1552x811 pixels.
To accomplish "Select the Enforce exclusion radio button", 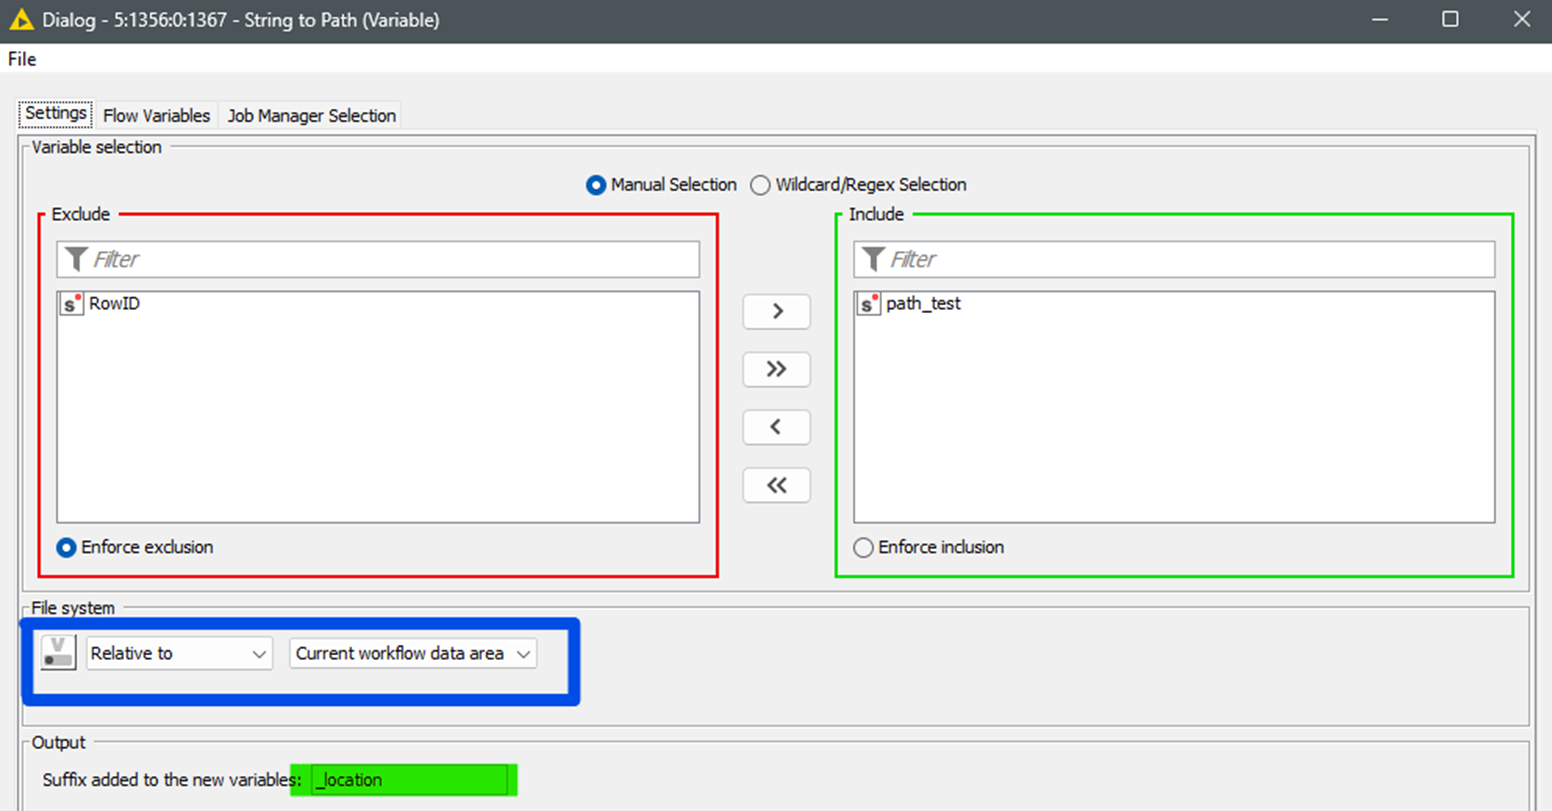I will click(66, 548).
